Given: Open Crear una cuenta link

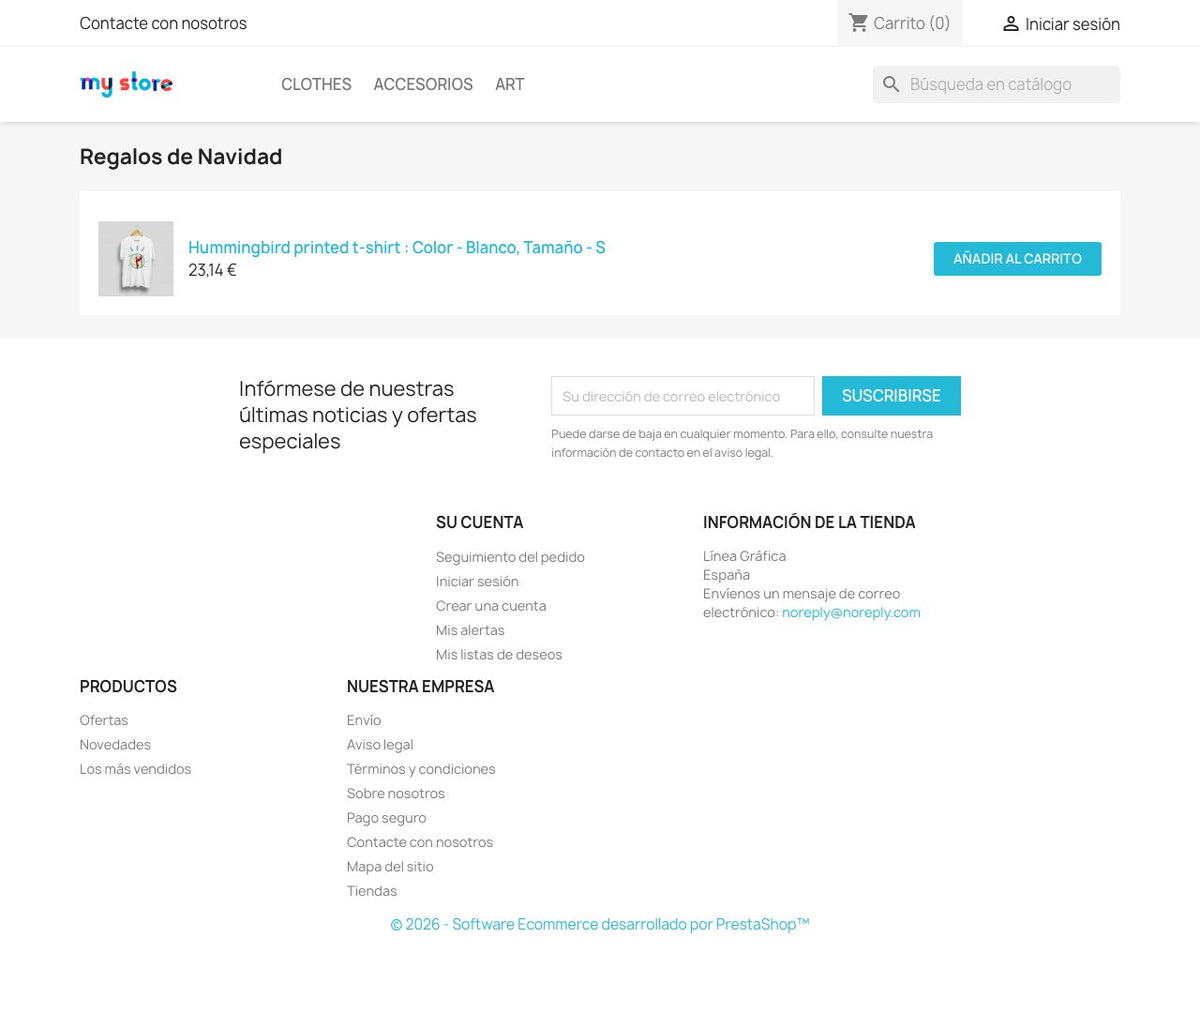Looking at the screenshot, I should [x=491, y=606].
